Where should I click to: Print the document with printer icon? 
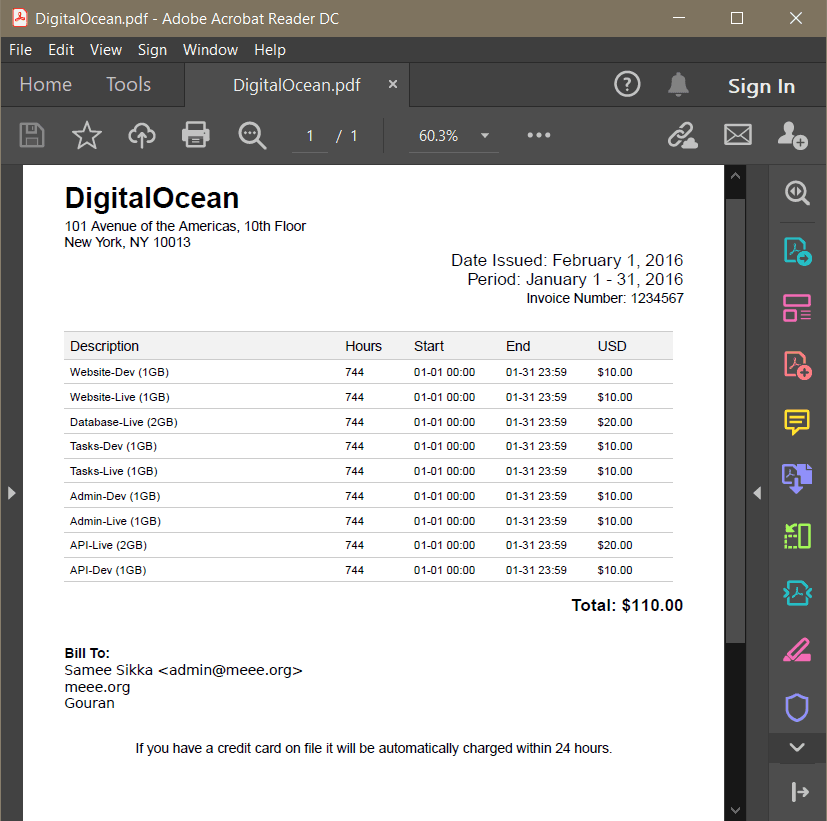(x=196, y=135)
